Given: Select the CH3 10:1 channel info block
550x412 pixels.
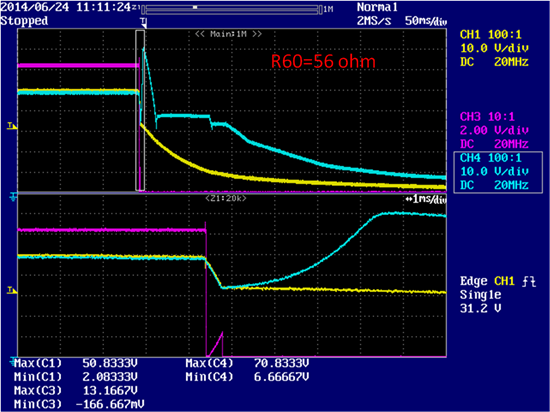Looking at the screenshot, I should click(494, 130).
